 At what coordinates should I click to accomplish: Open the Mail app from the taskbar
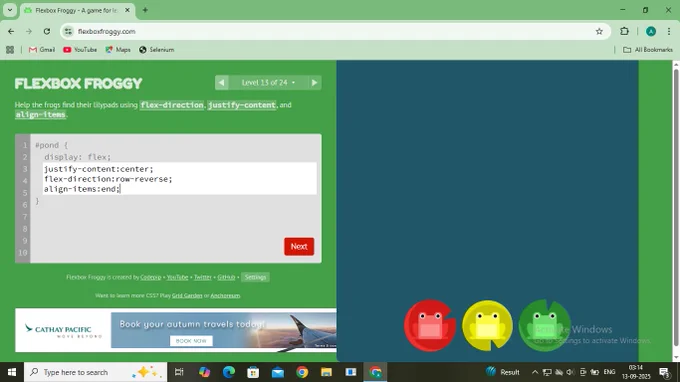pyautogui.click(x=278, y=372)
